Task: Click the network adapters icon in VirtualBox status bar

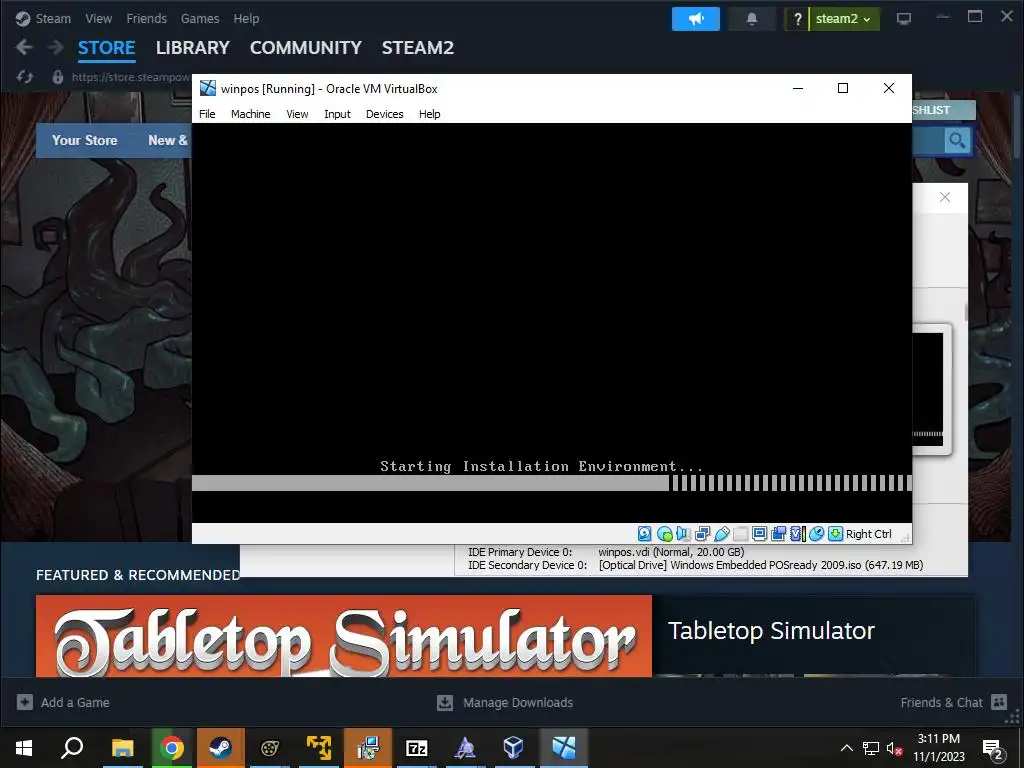Action: [x=703, y=534]
